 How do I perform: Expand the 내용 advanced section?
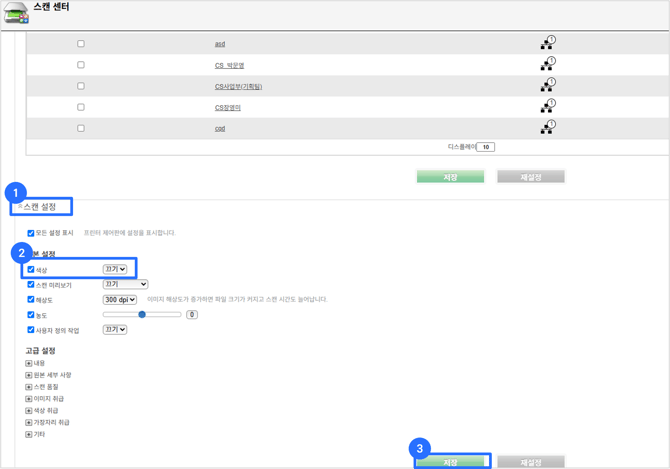point(29,363)
